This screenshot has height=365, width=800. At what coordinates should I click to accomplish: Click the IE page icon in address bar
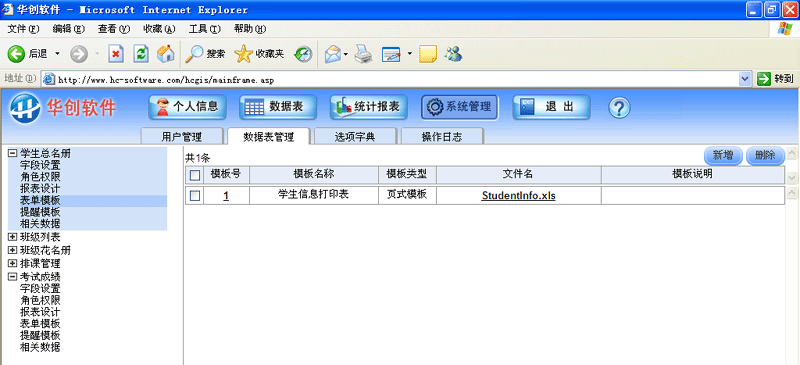tap(48, 79)
